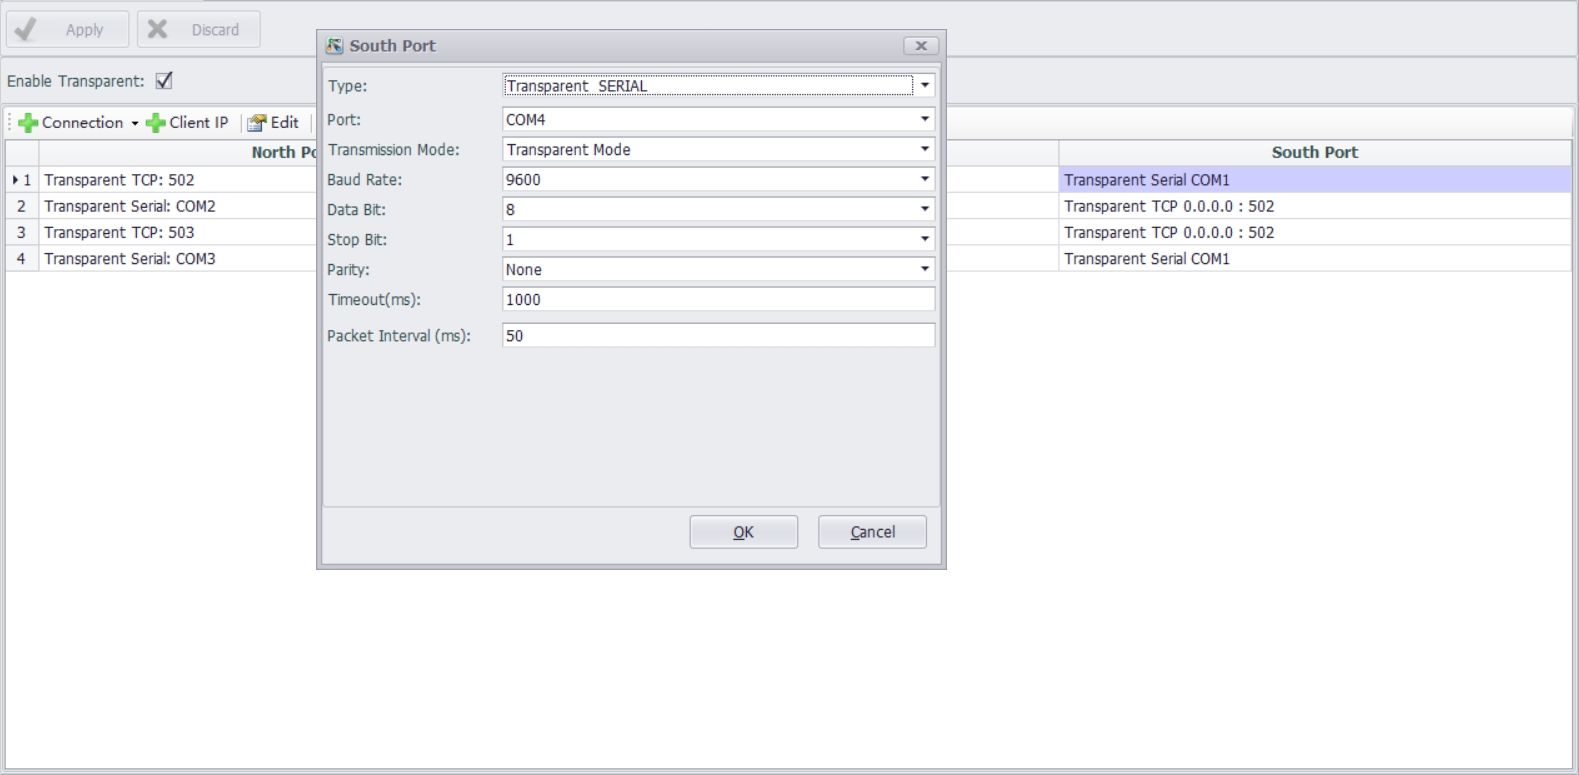Viewport: 1579px width, 775px height.
Task: Open the Baud Rate dropdown
Action: 924,180
